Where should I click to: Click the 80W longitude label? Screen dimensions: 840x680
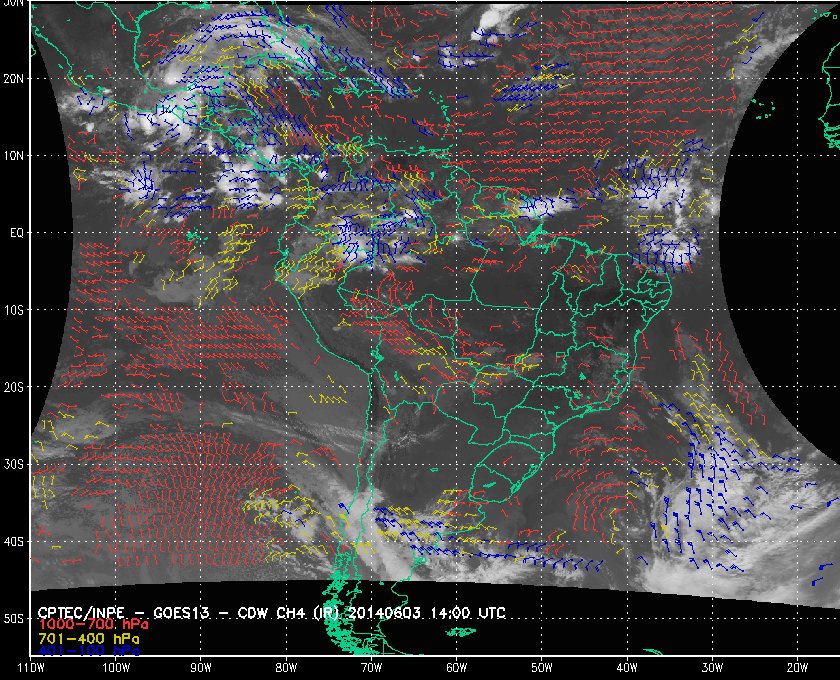(286, 667)
